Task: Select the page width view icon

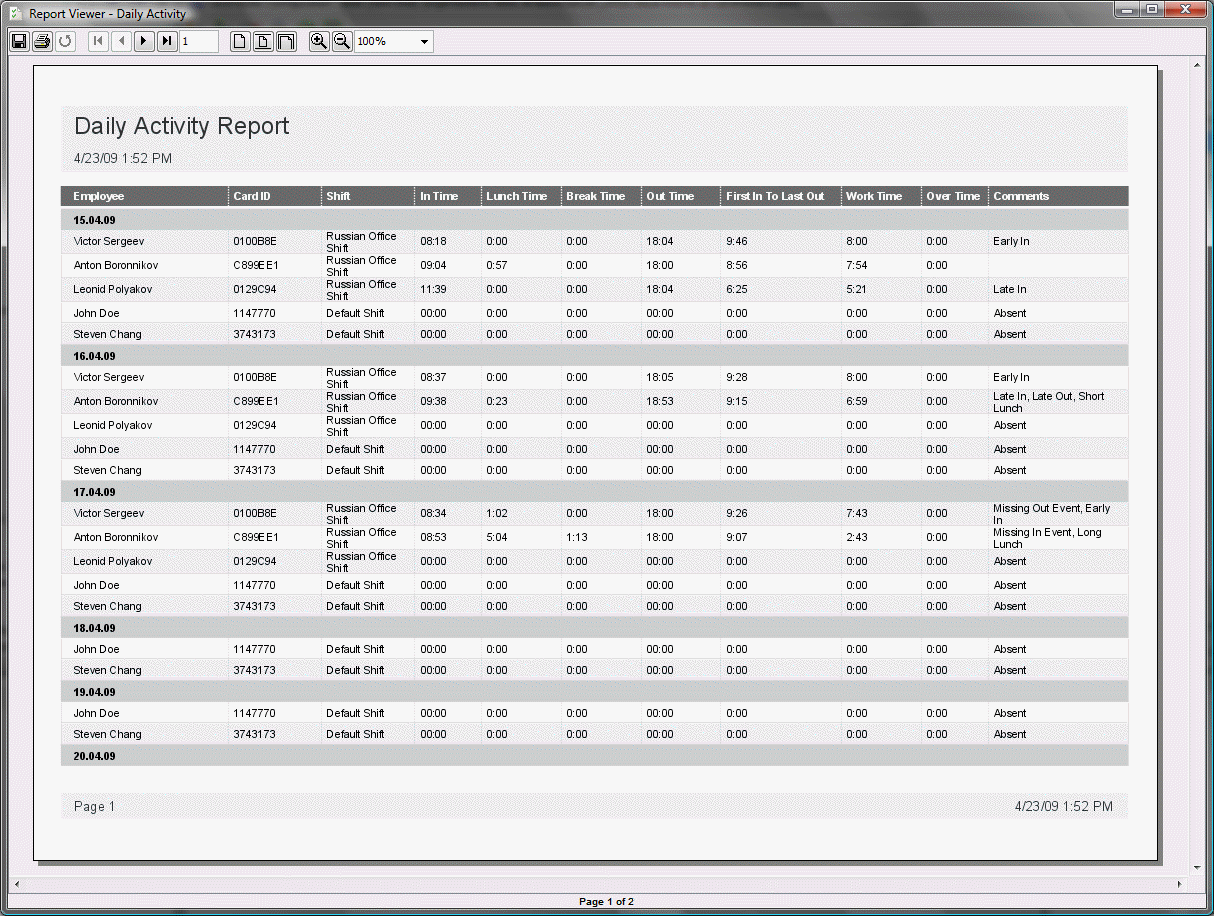Action: [263, 41]
